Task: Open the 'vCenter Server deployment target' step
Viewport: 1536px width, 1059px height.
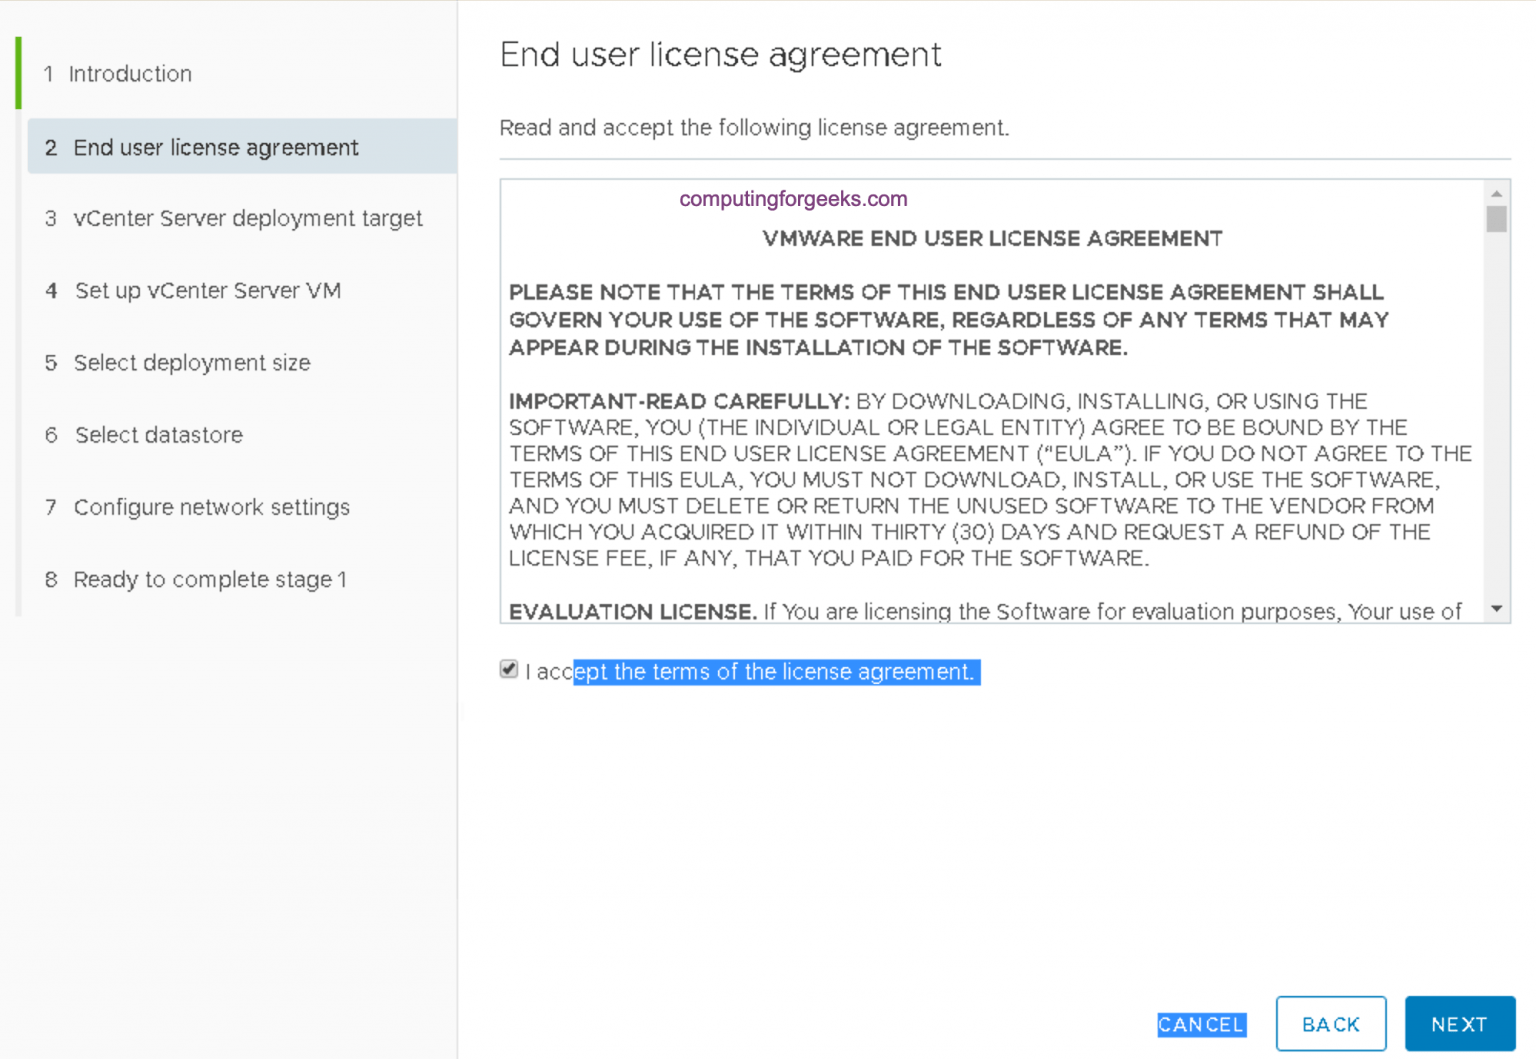Action: (x=248, y=218)
